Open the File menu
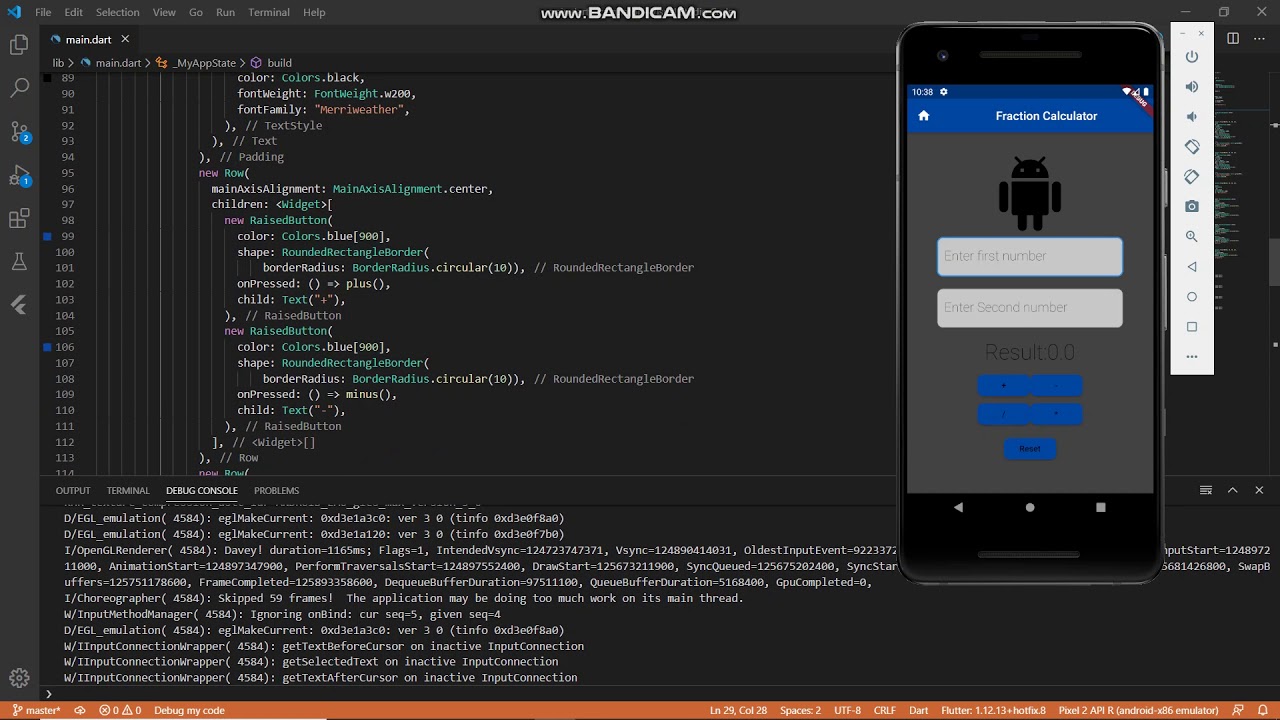The image size is (1280, 720). 43,12
